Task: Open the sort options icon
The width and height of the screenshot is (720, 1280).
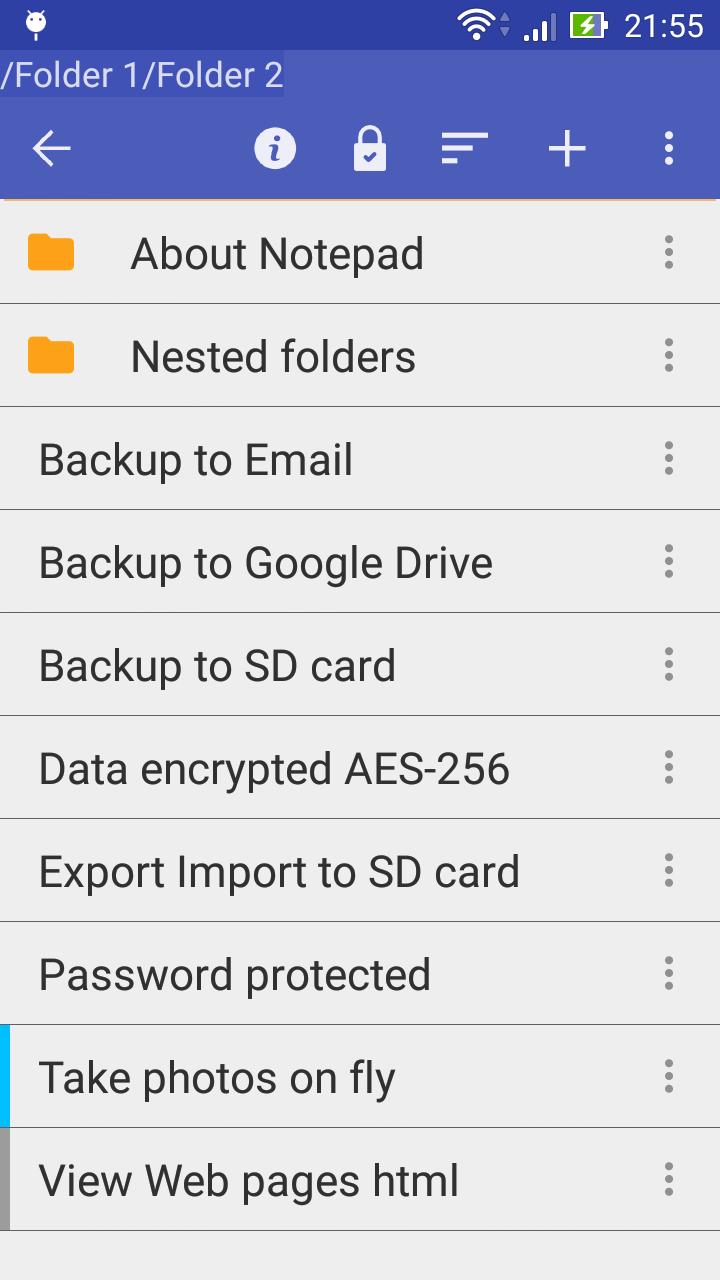Action: click(x=465, y=149)
